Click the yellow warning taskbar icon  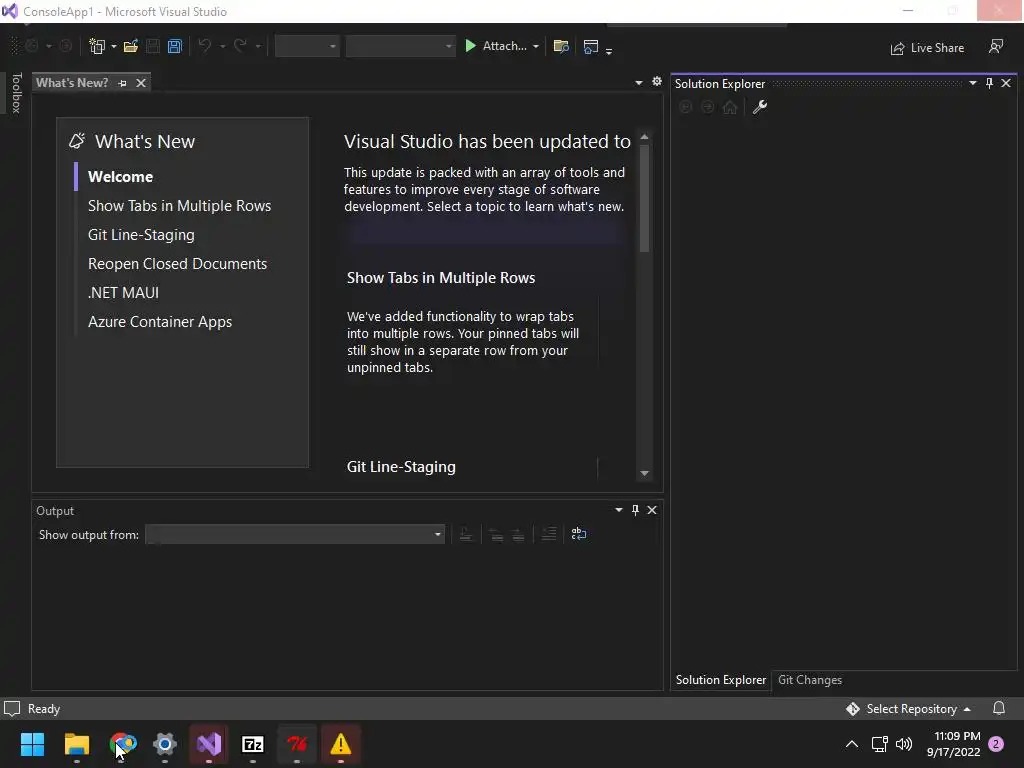click(x=340, y=744)
